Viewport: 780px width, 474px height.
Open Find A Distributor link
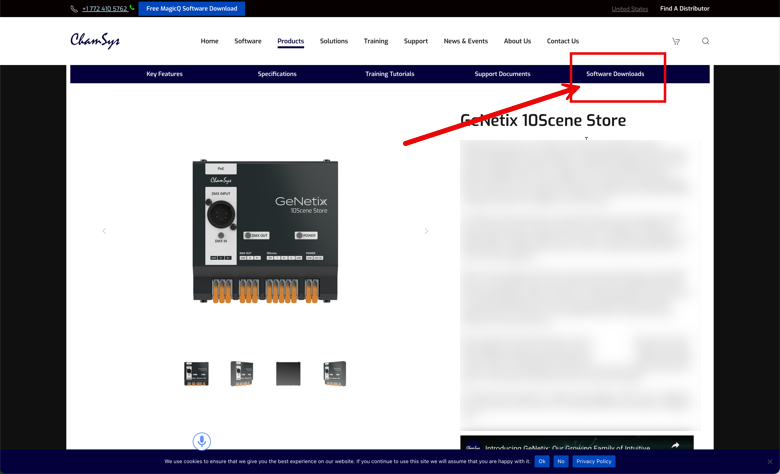pos(684,8)
